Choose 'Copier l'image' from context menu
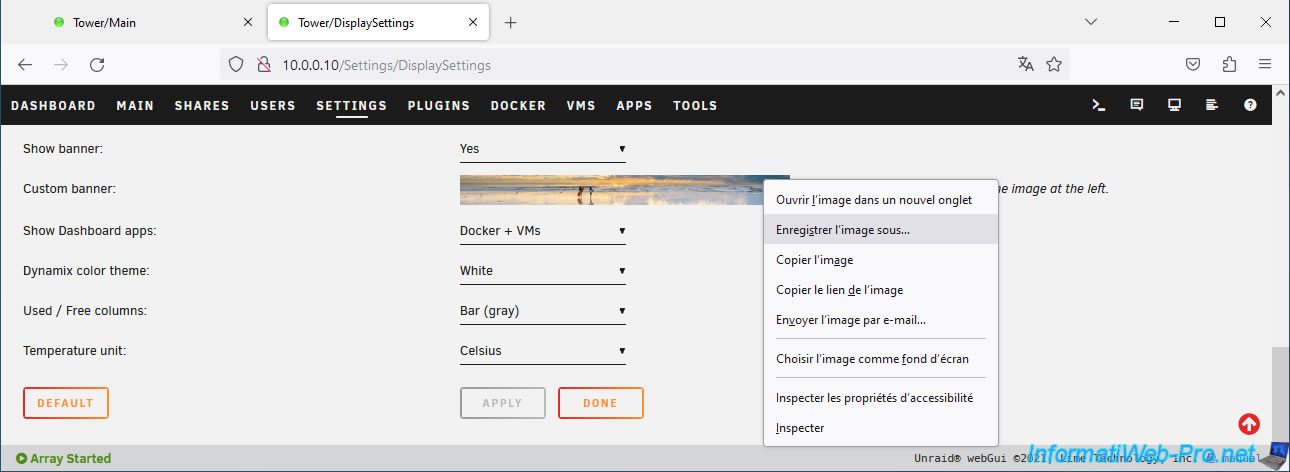Image resolution: width=1290 pixels, height=472 pixels. (814, 260)
